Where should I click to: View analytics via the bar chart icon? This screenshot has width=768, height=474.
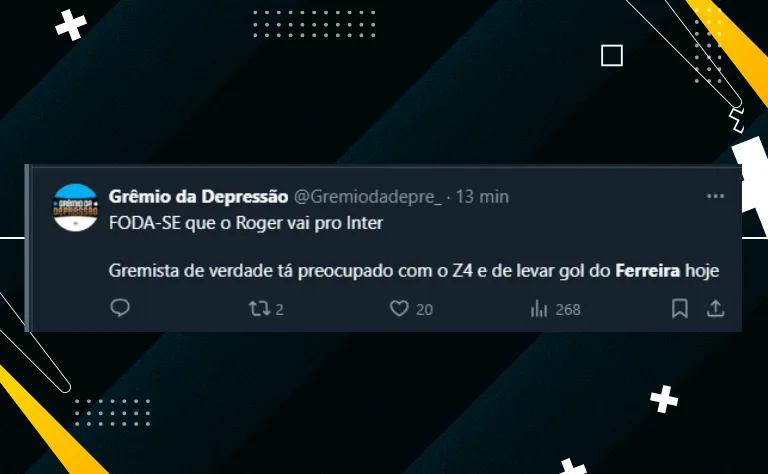click(x=539, y=309)
